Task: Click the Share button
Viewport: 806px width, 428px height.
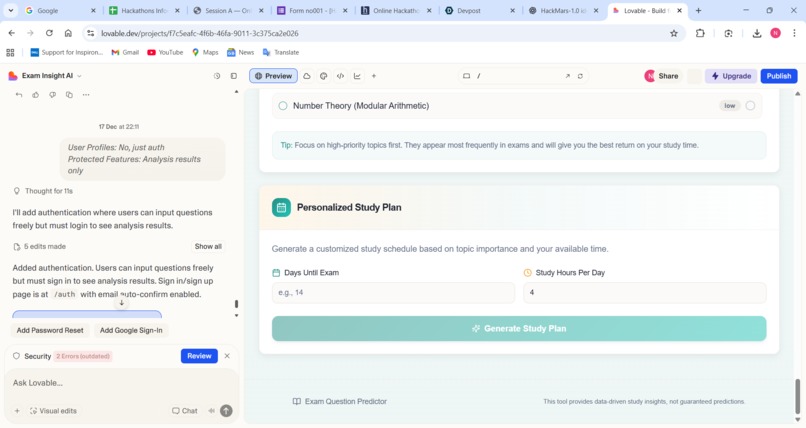Action: 662,76
